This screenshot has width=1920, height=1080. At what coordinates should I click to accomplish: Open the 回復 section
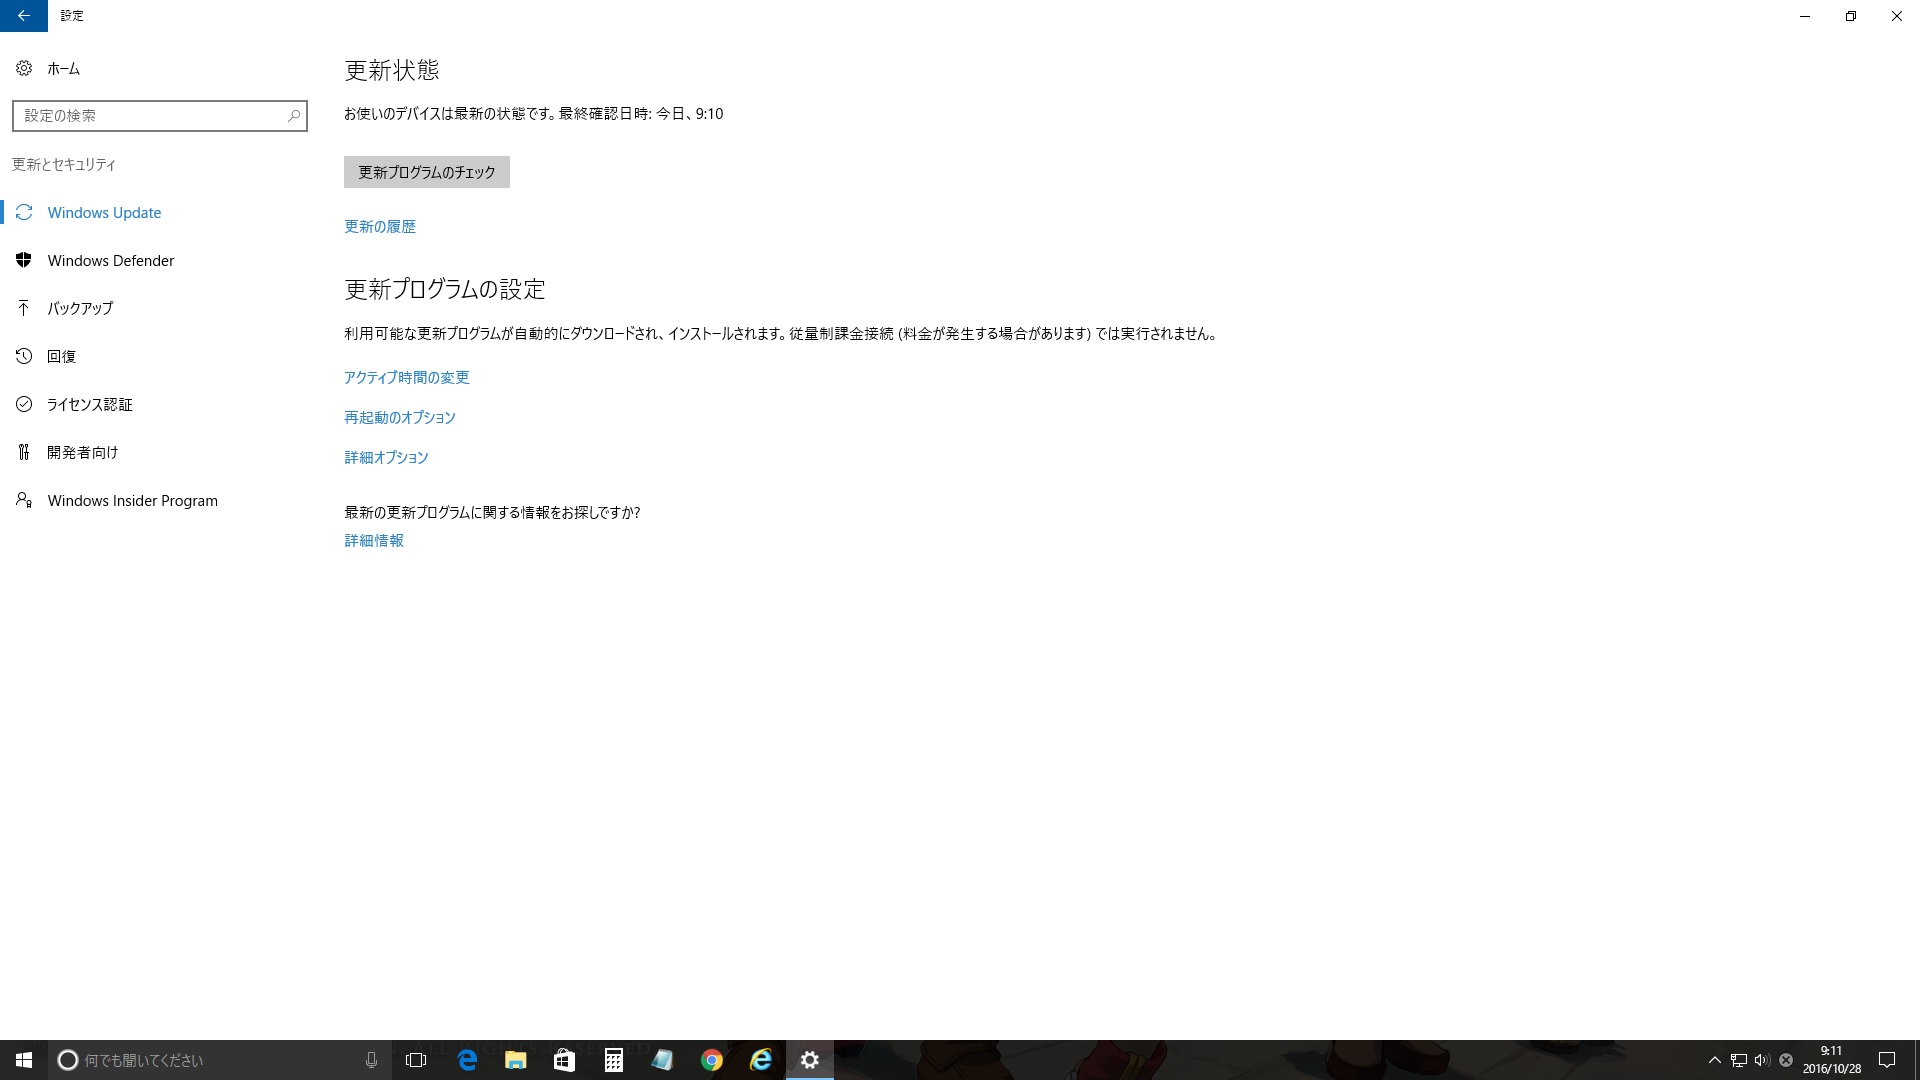(x=160, y=356)
